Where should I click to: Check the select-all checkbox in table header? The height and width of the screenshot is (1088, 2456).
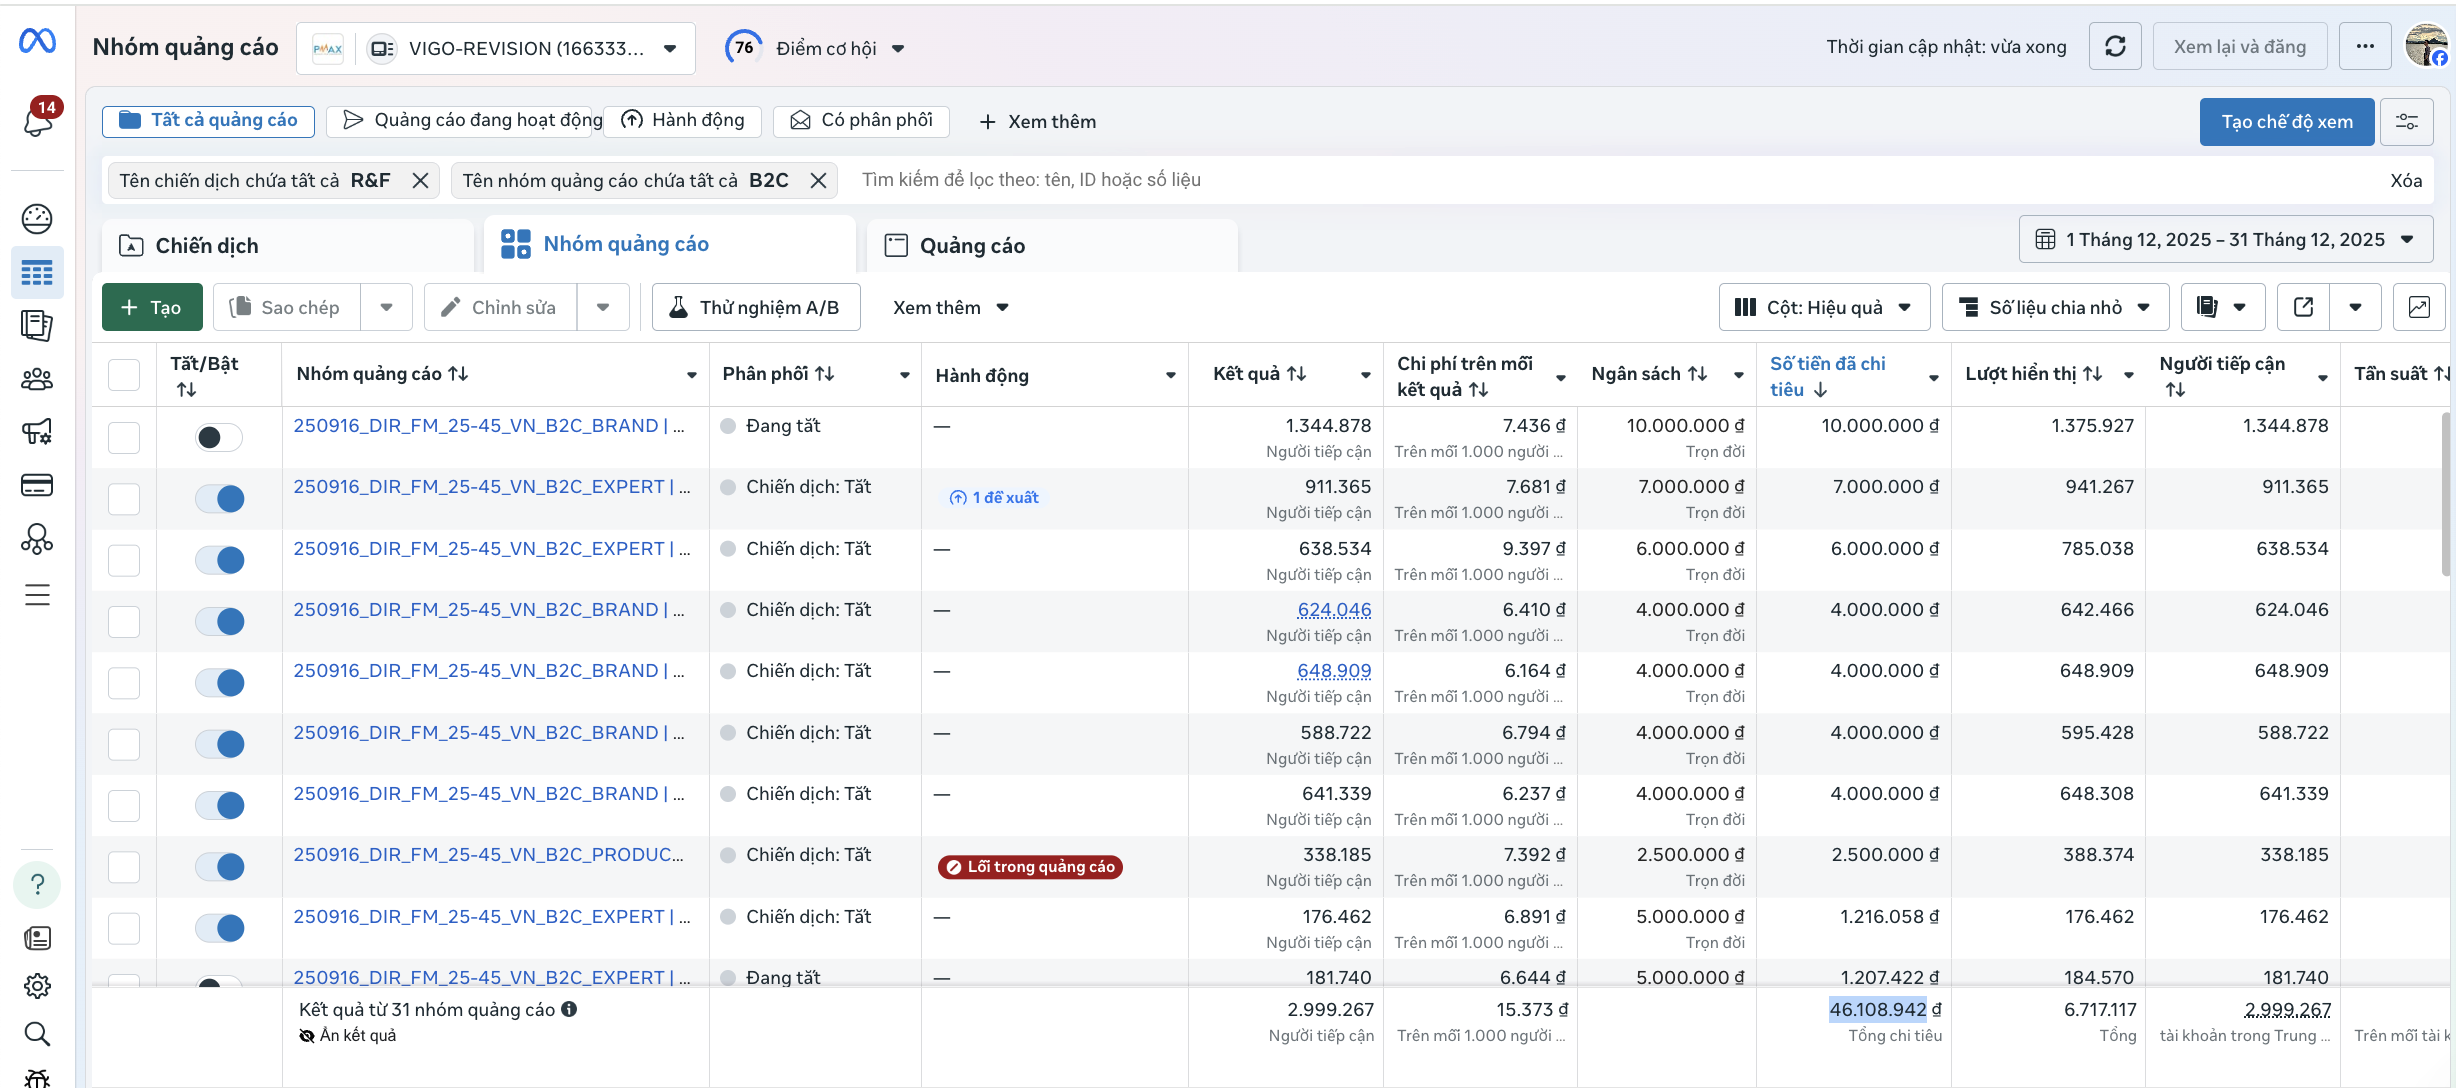click(124, 375)
